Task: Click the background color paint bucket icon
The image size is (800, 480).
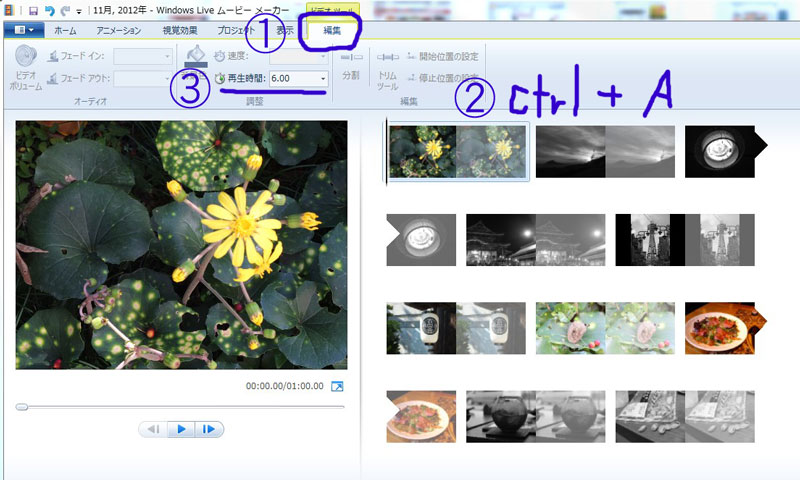Action: click(197, 56)
